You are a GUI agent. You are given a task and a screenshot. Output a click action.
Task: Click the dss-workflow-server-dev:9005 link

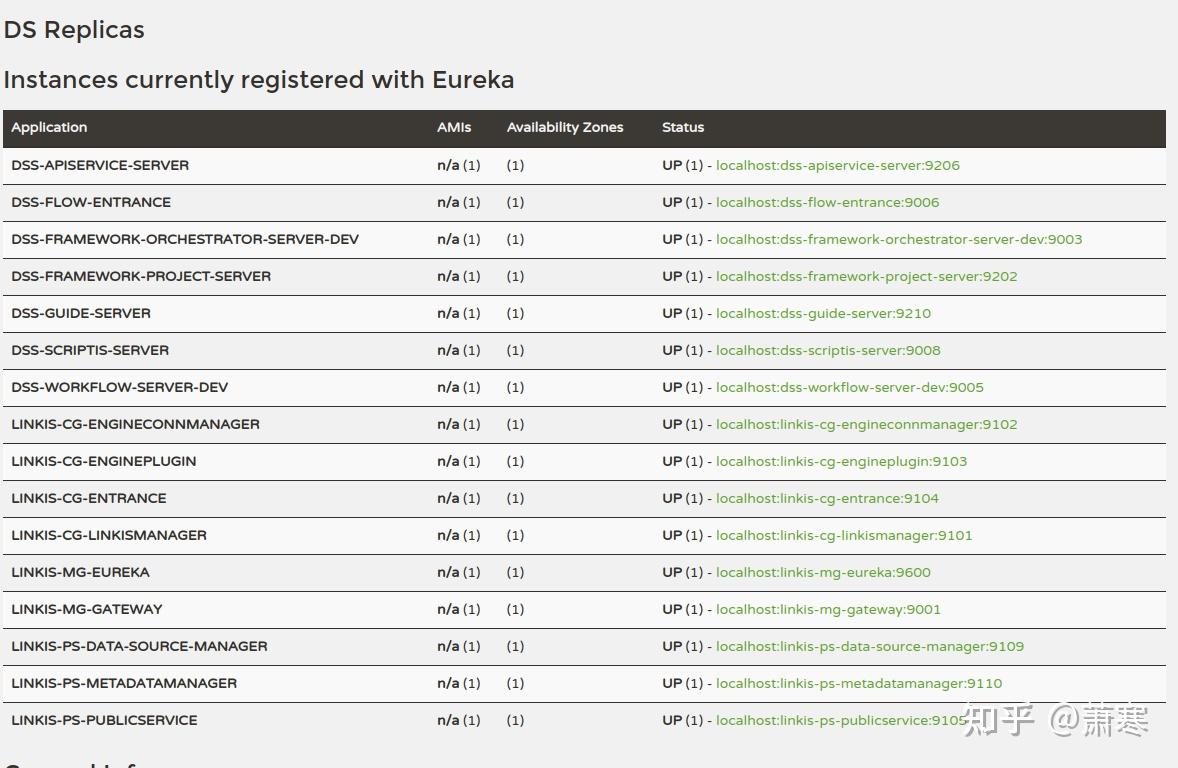[849, 387]
